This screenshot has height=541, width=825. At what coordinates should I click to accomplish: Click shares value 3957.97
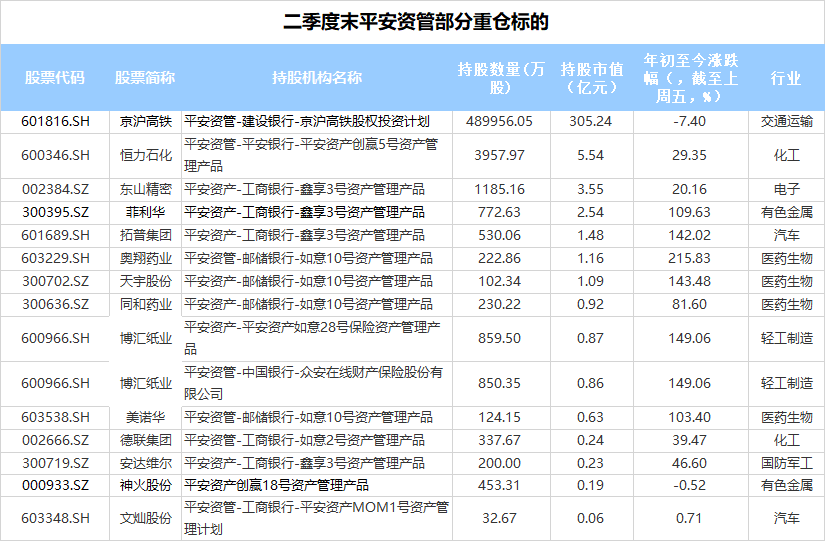[499, 155]
